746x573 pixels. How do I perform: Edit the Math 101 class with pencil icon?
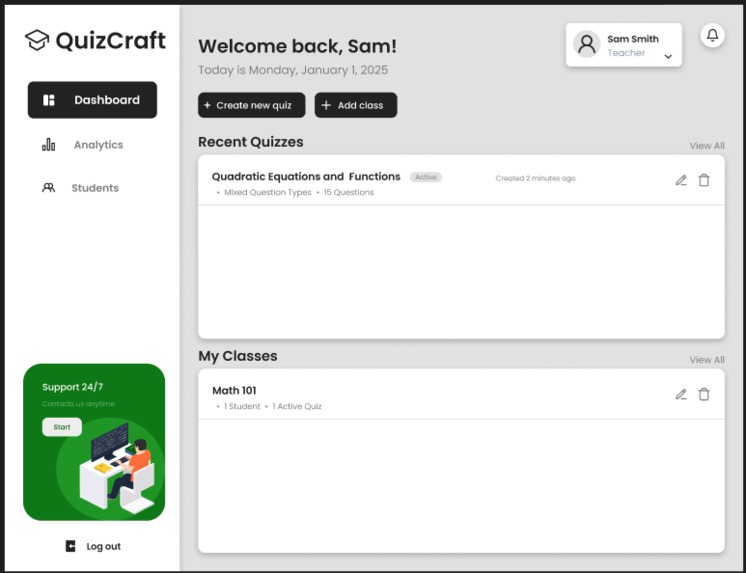pos(681,395)
